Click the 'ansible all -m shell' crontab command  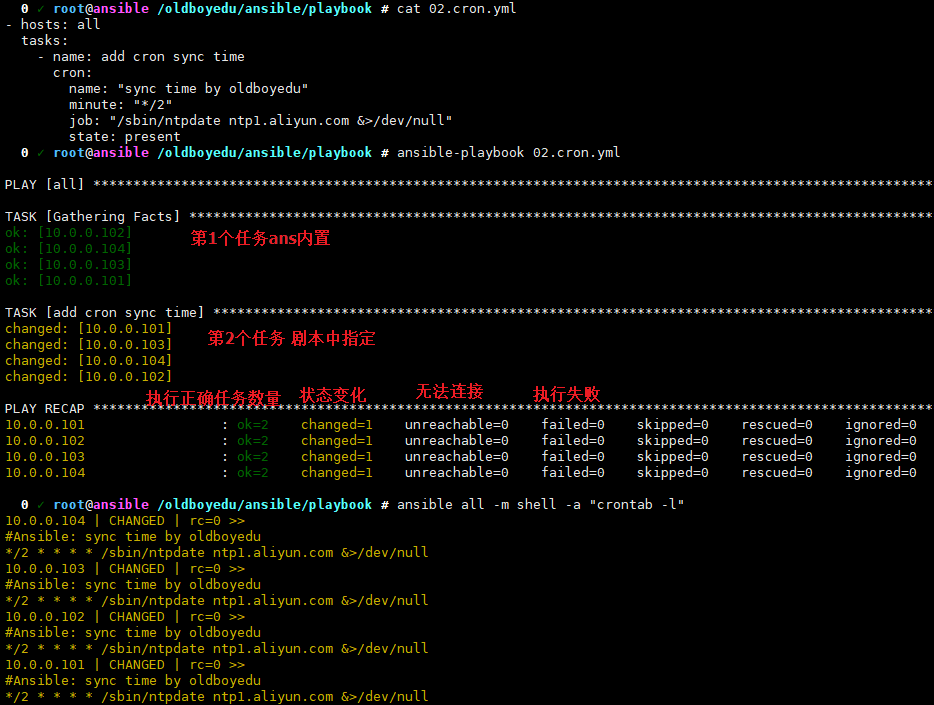coord(540,504)
